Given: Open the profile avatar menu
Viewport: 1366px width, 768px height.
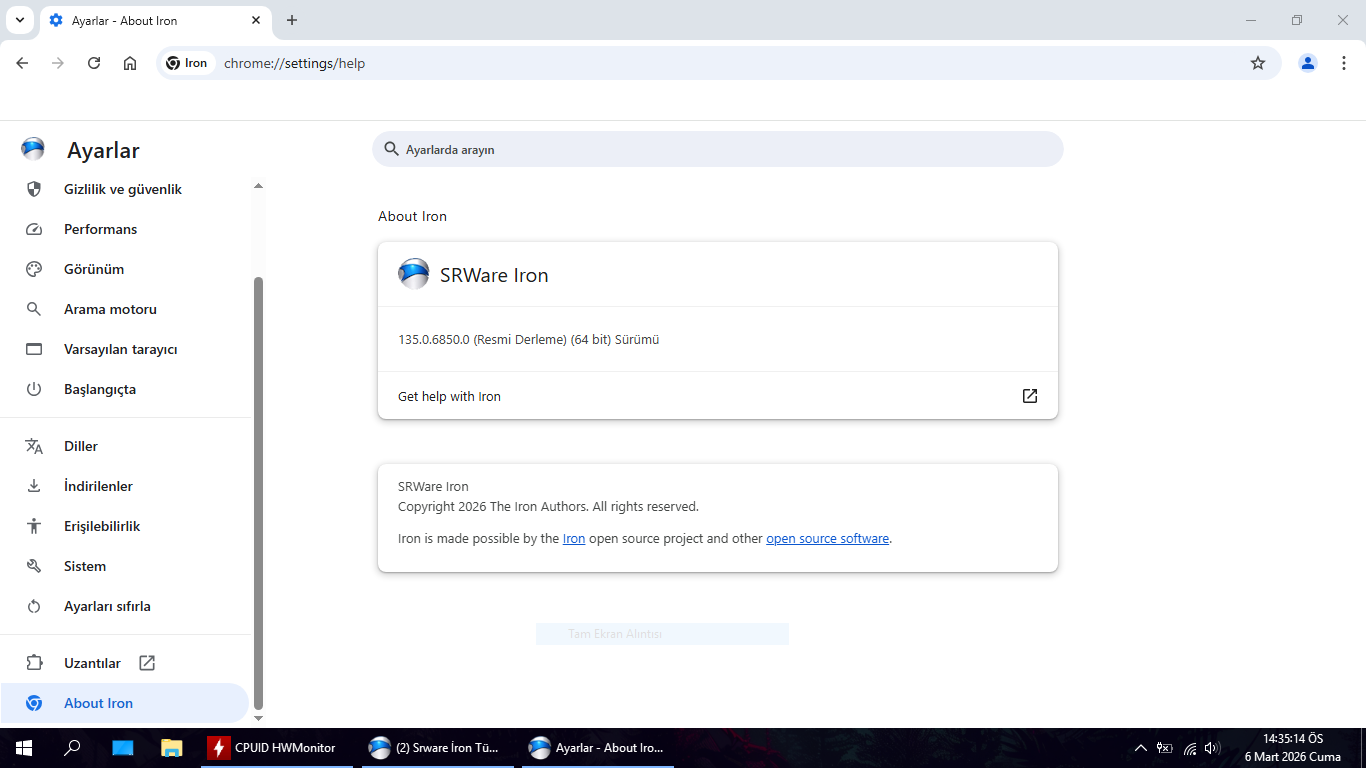Looking at the screenshot, I should tap(1308, 63).
